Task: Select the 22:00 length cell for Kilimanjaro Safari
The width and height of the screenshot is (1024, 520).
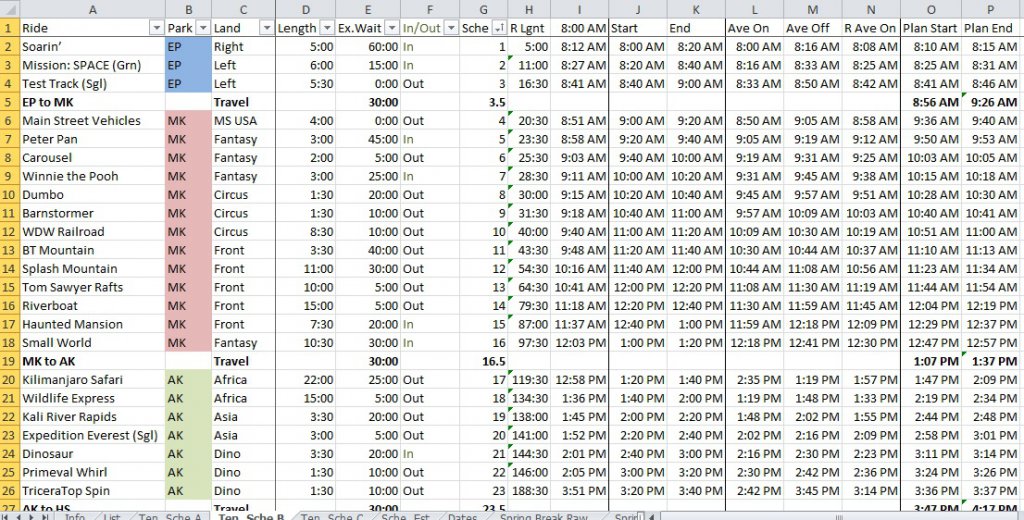Action: tap(306, 380)
